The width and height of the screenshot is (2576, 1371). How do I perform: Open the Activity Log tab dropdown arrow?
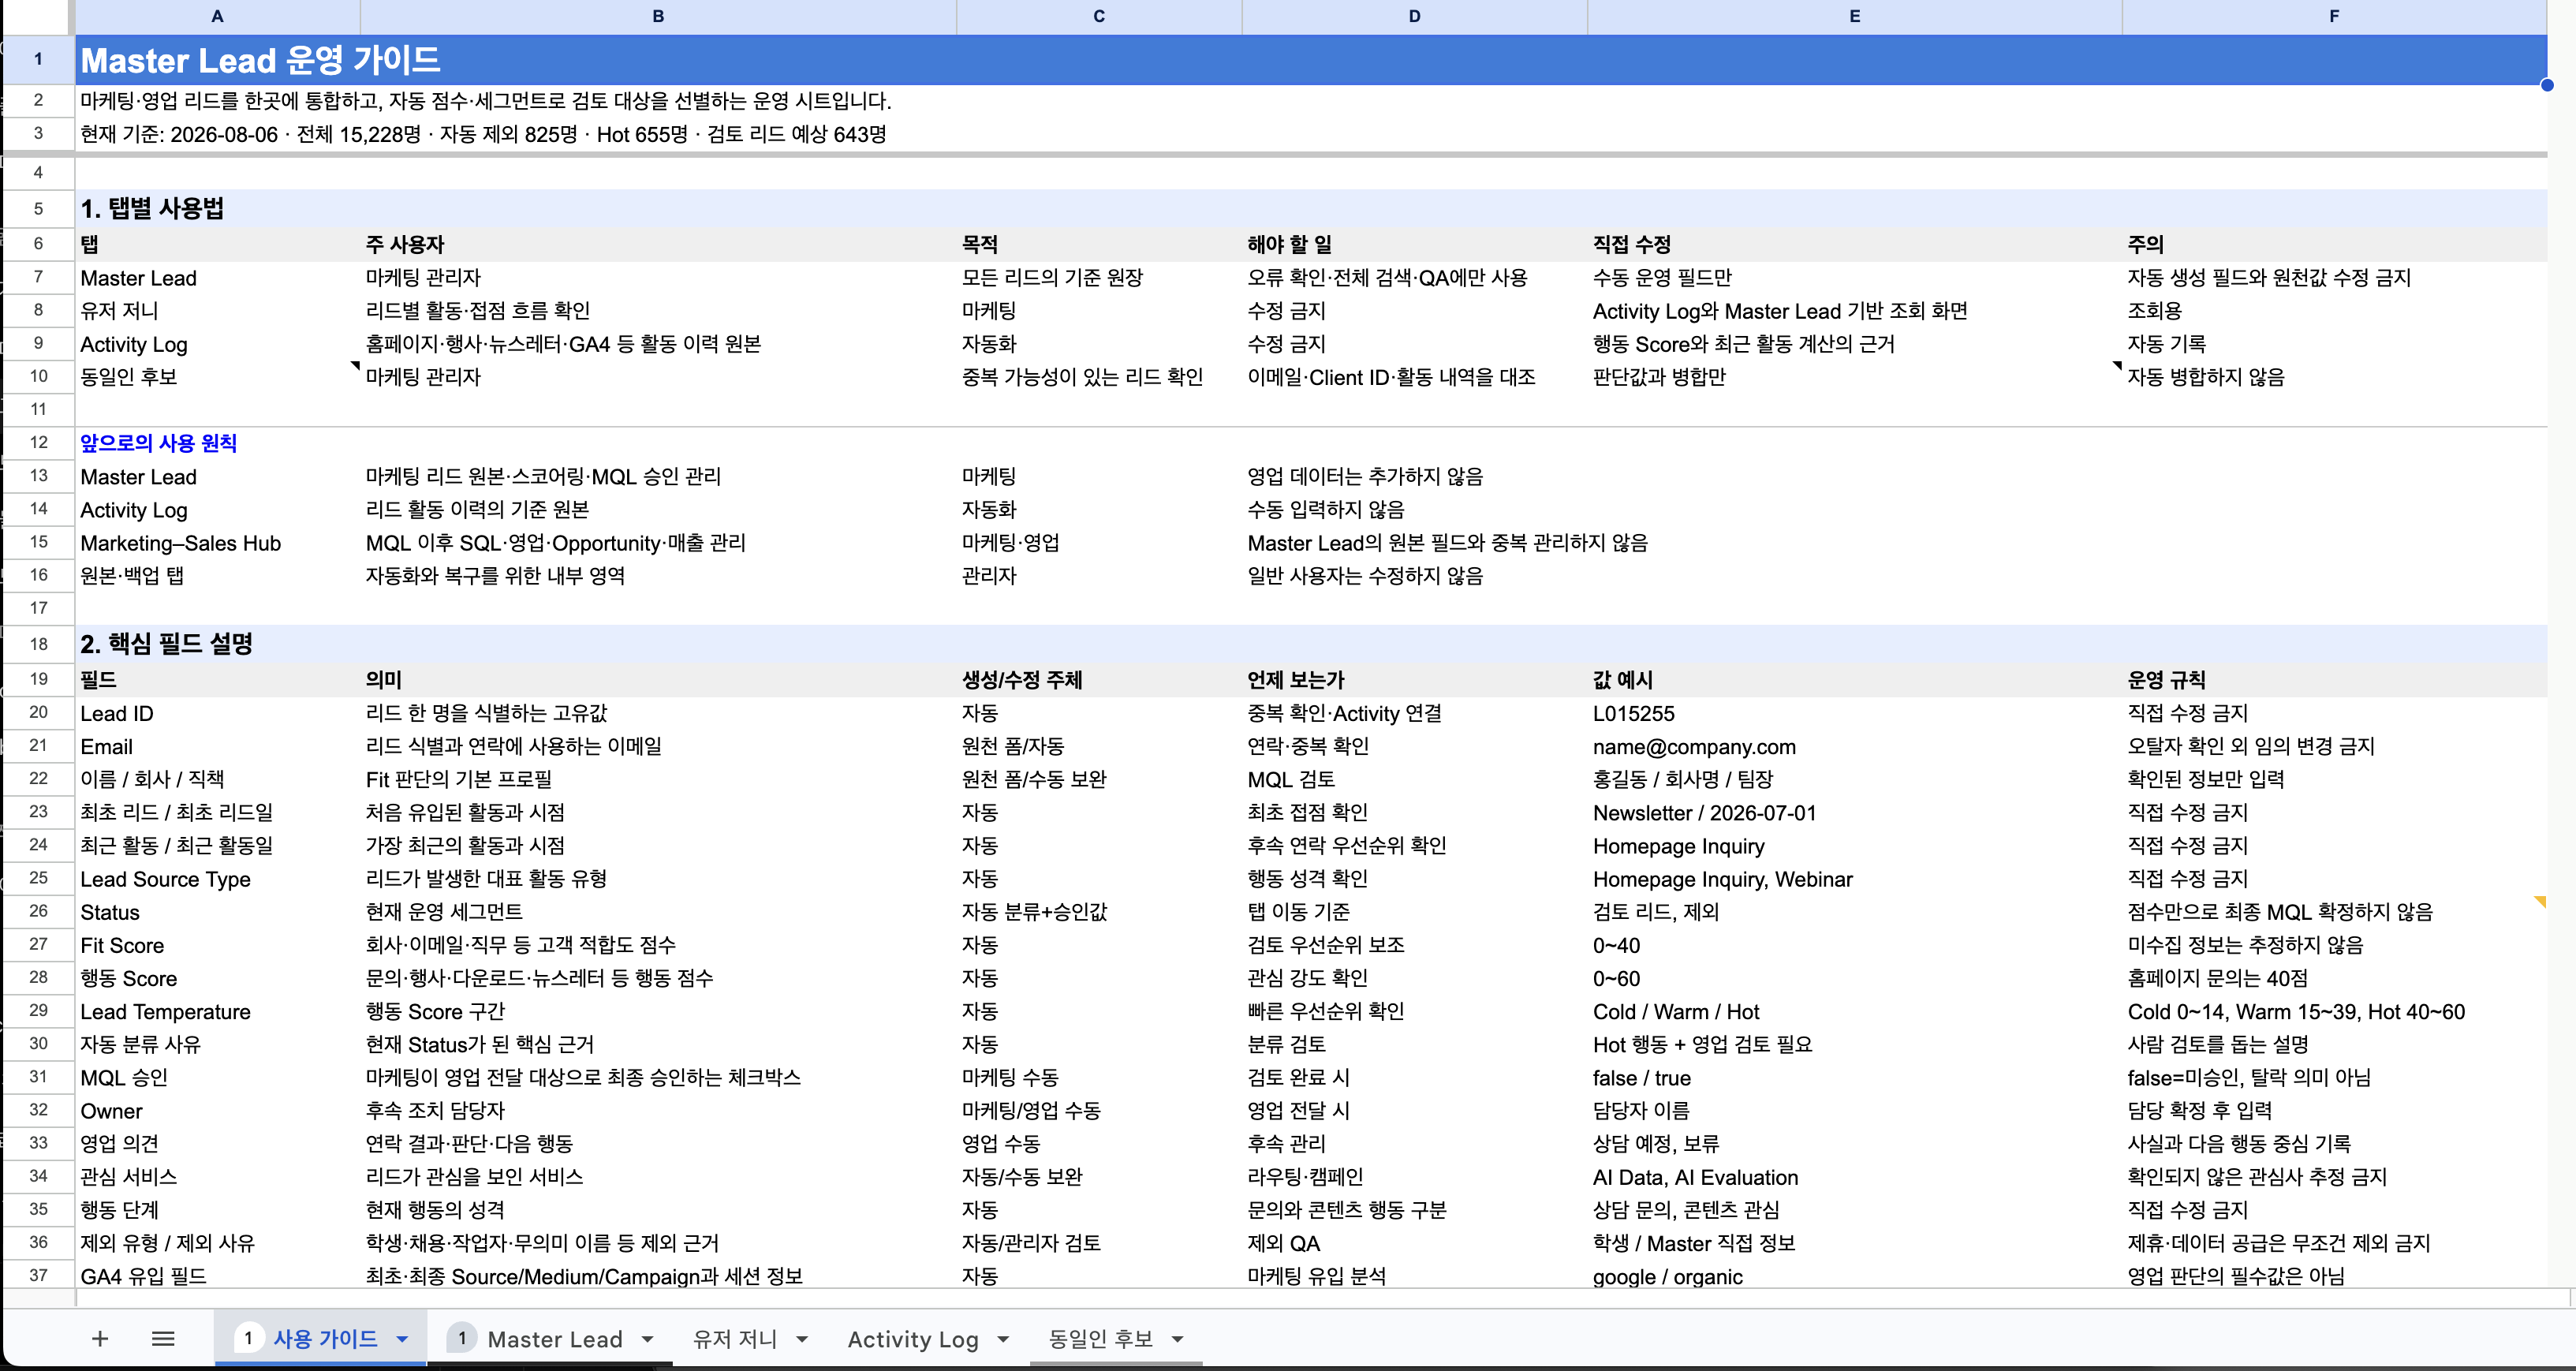(1003, 1338)
